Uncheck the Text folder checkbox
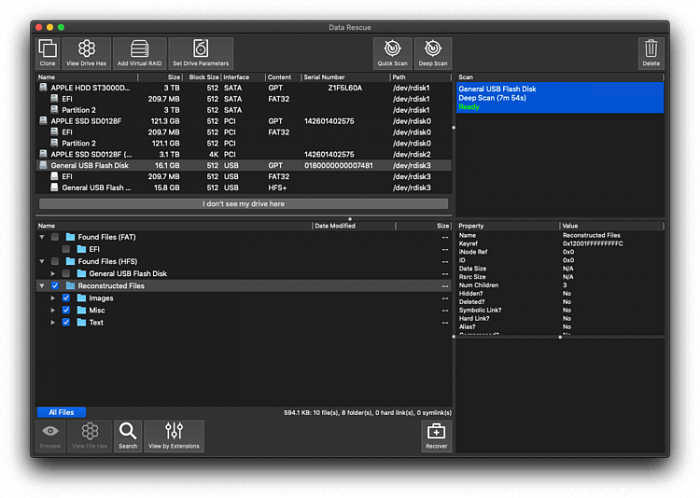Screen dimensions: 700x498 (66, 322)
